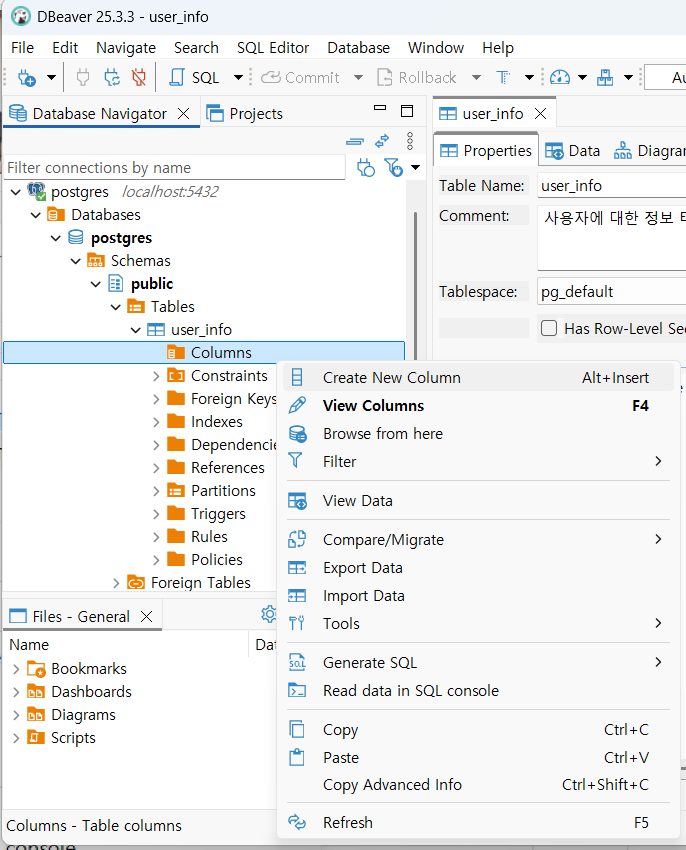Click the Collapse All navigator icon
Image resolution: width=686 pixels, height=850 pixels.
(x=355, y=141)
